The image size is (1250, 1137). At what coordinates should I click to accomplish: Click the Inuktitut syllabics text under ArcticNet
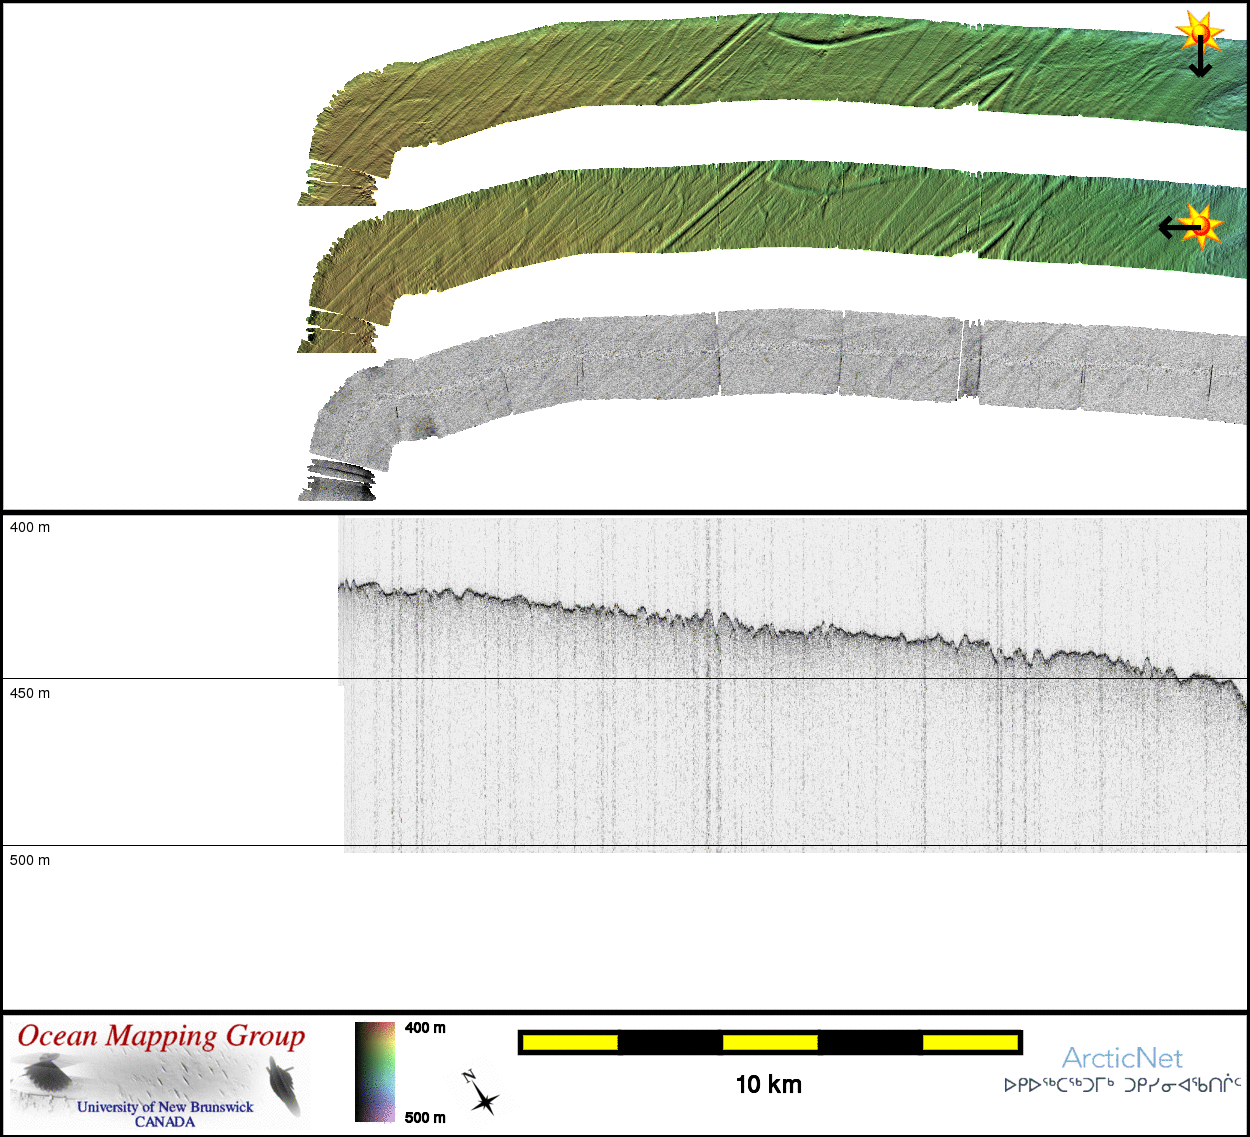pyautogui.click(x=1122, y=1085)
